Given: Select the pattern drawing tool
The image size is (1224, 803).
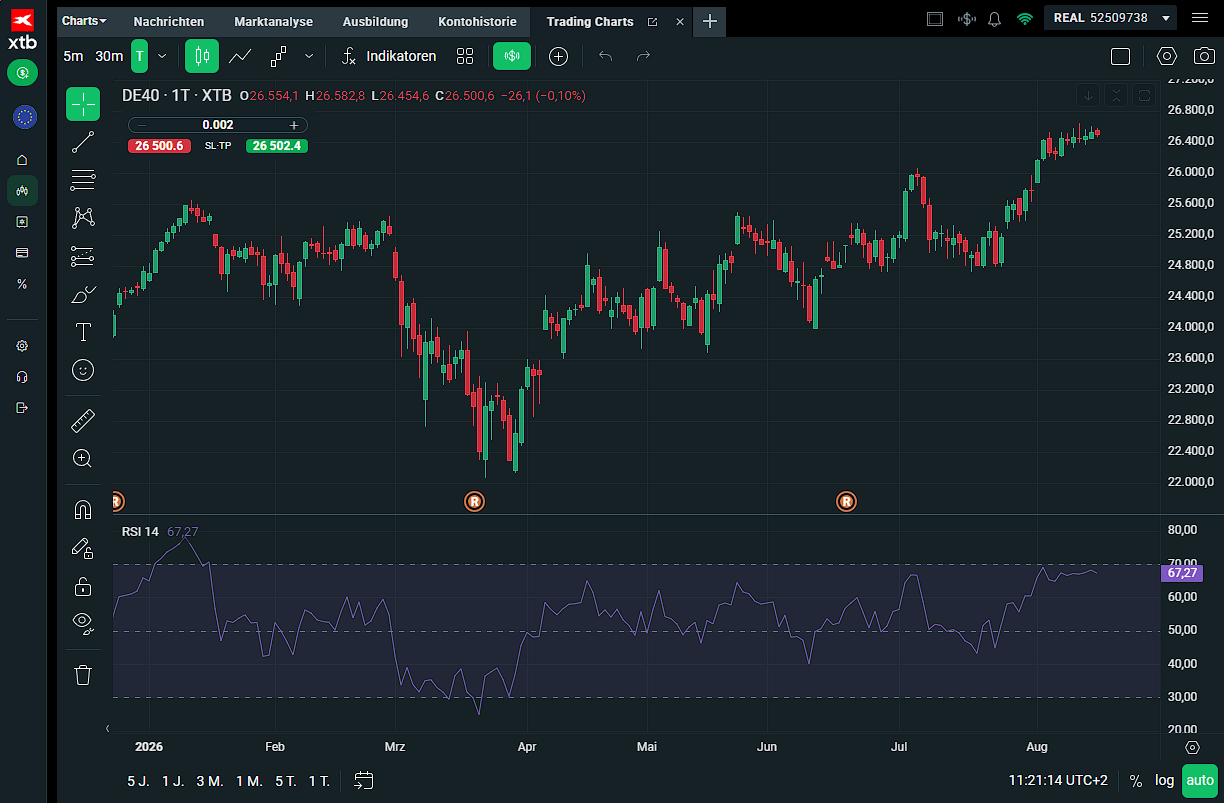Looking at the screenshot, I should pyautogui.click(x=83, y=217).
